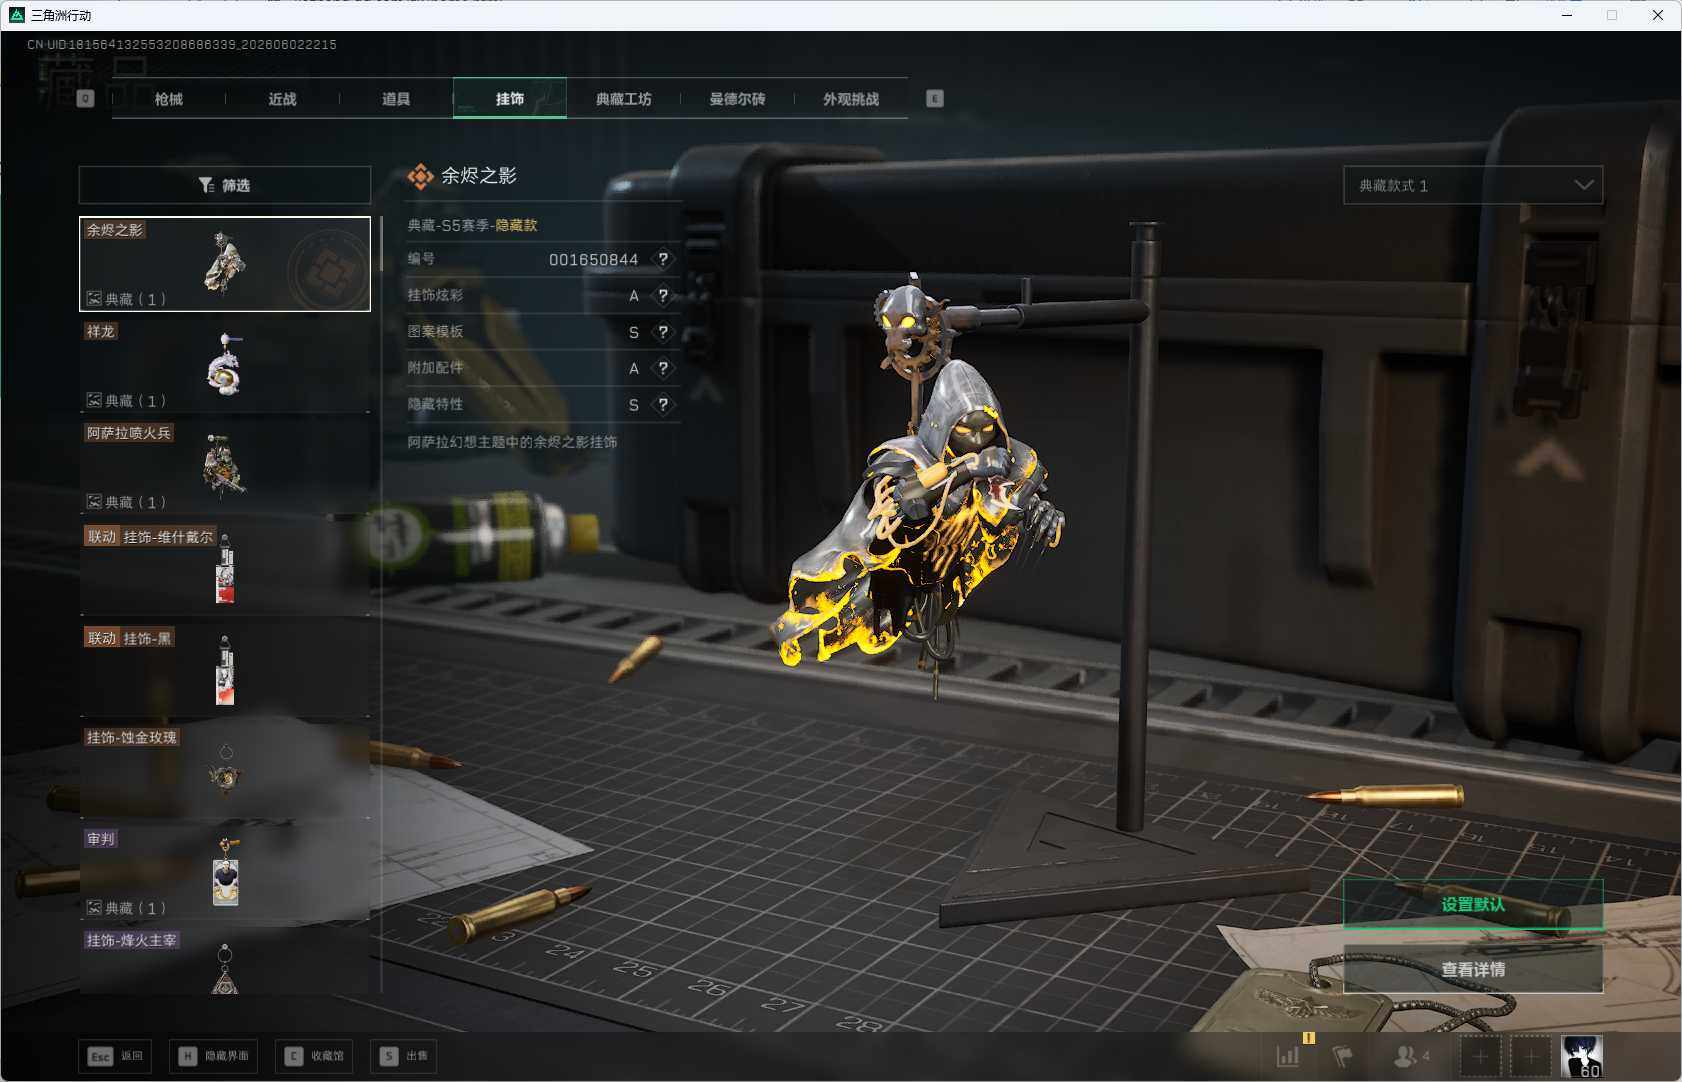Open the bar chart stats icon

pyautogui.click(x=1288, y=1055)
